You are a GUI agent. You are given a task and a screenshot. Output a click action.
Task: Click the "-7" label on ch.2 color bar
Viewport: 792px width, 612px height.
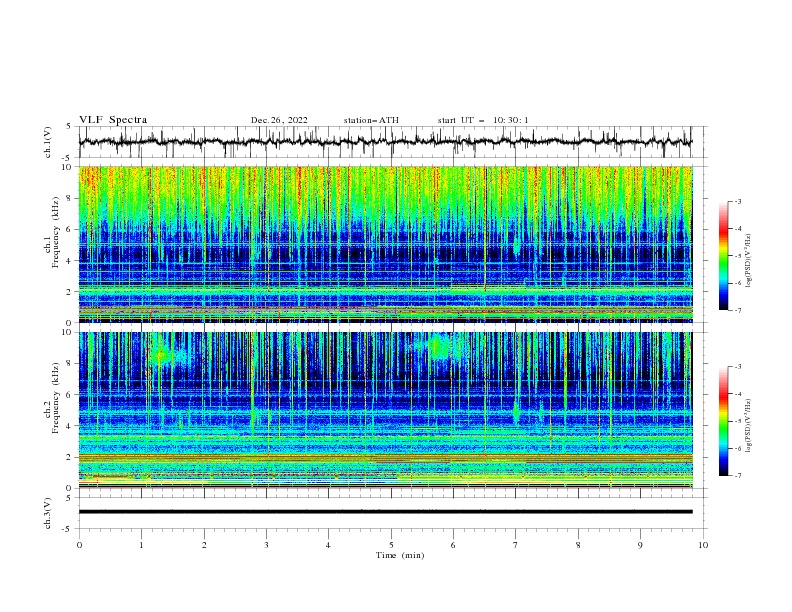[737, 476]
